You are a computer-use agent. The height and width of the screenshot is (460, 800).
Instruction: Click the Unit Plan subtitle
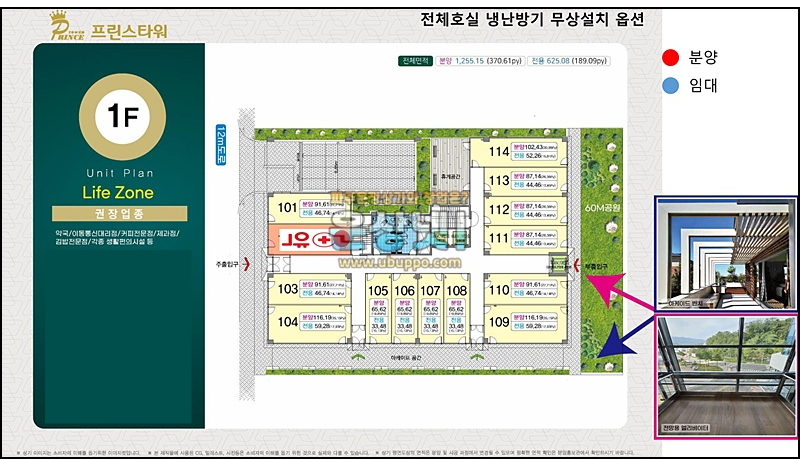pos(120,173)
